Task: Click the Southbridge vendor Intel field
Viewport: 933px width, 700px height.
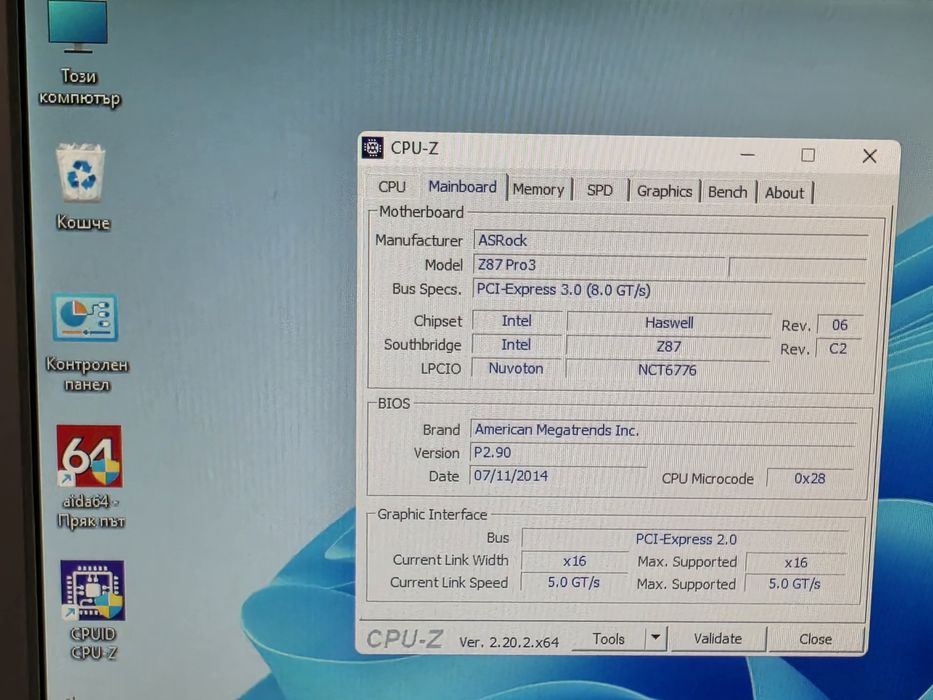Action: [516, 345]
